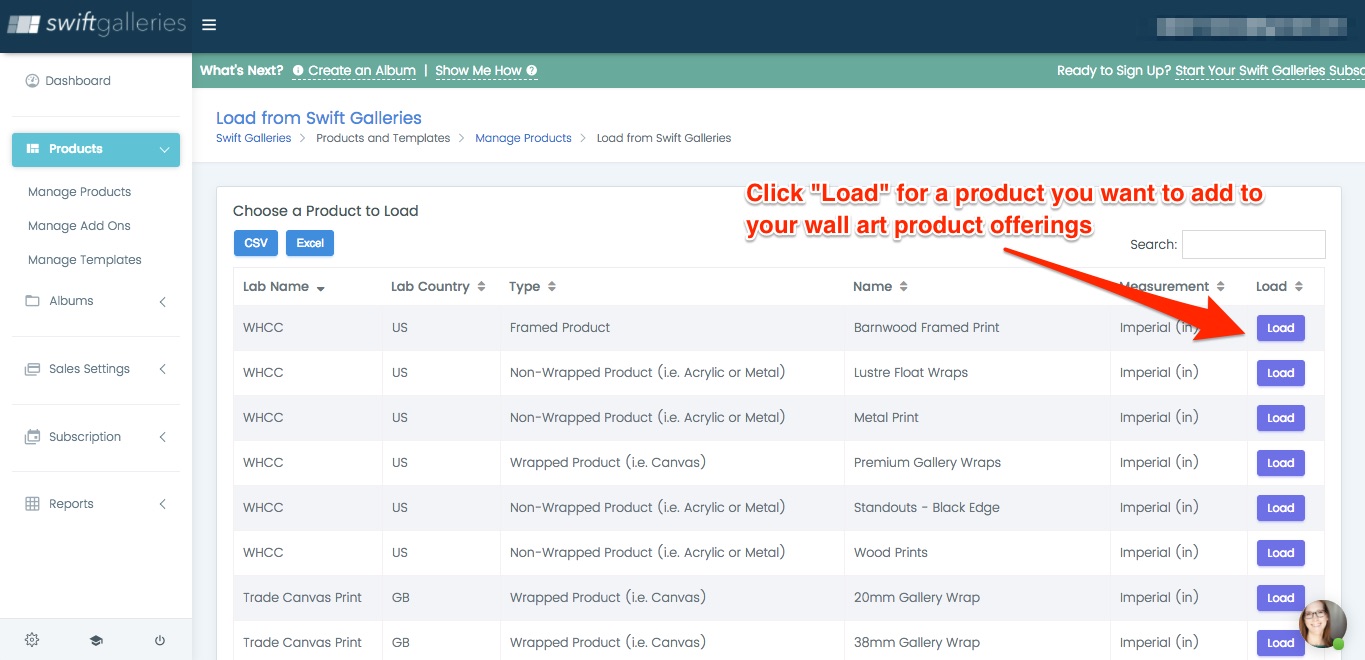Image resolution: width=1365 pixels, height=660 pixels.
Task: Go to Dashboard menu item
Action: click(x=77, y=81)
